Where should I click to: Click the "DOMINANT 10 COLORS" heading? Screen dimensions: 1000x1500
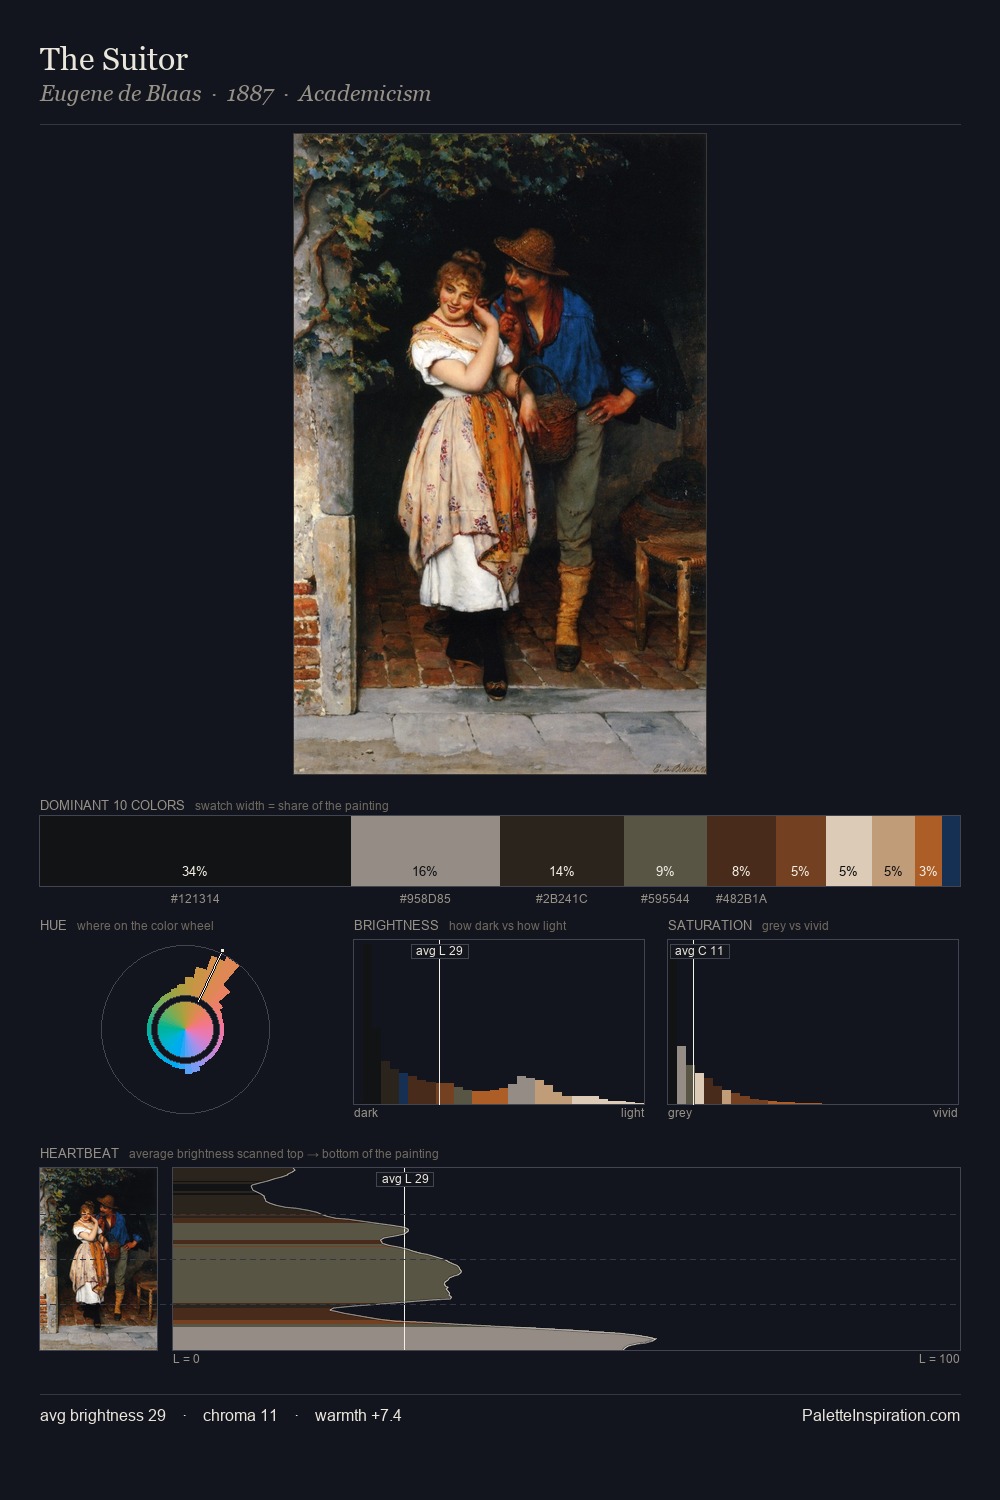(x=112, y=805)
